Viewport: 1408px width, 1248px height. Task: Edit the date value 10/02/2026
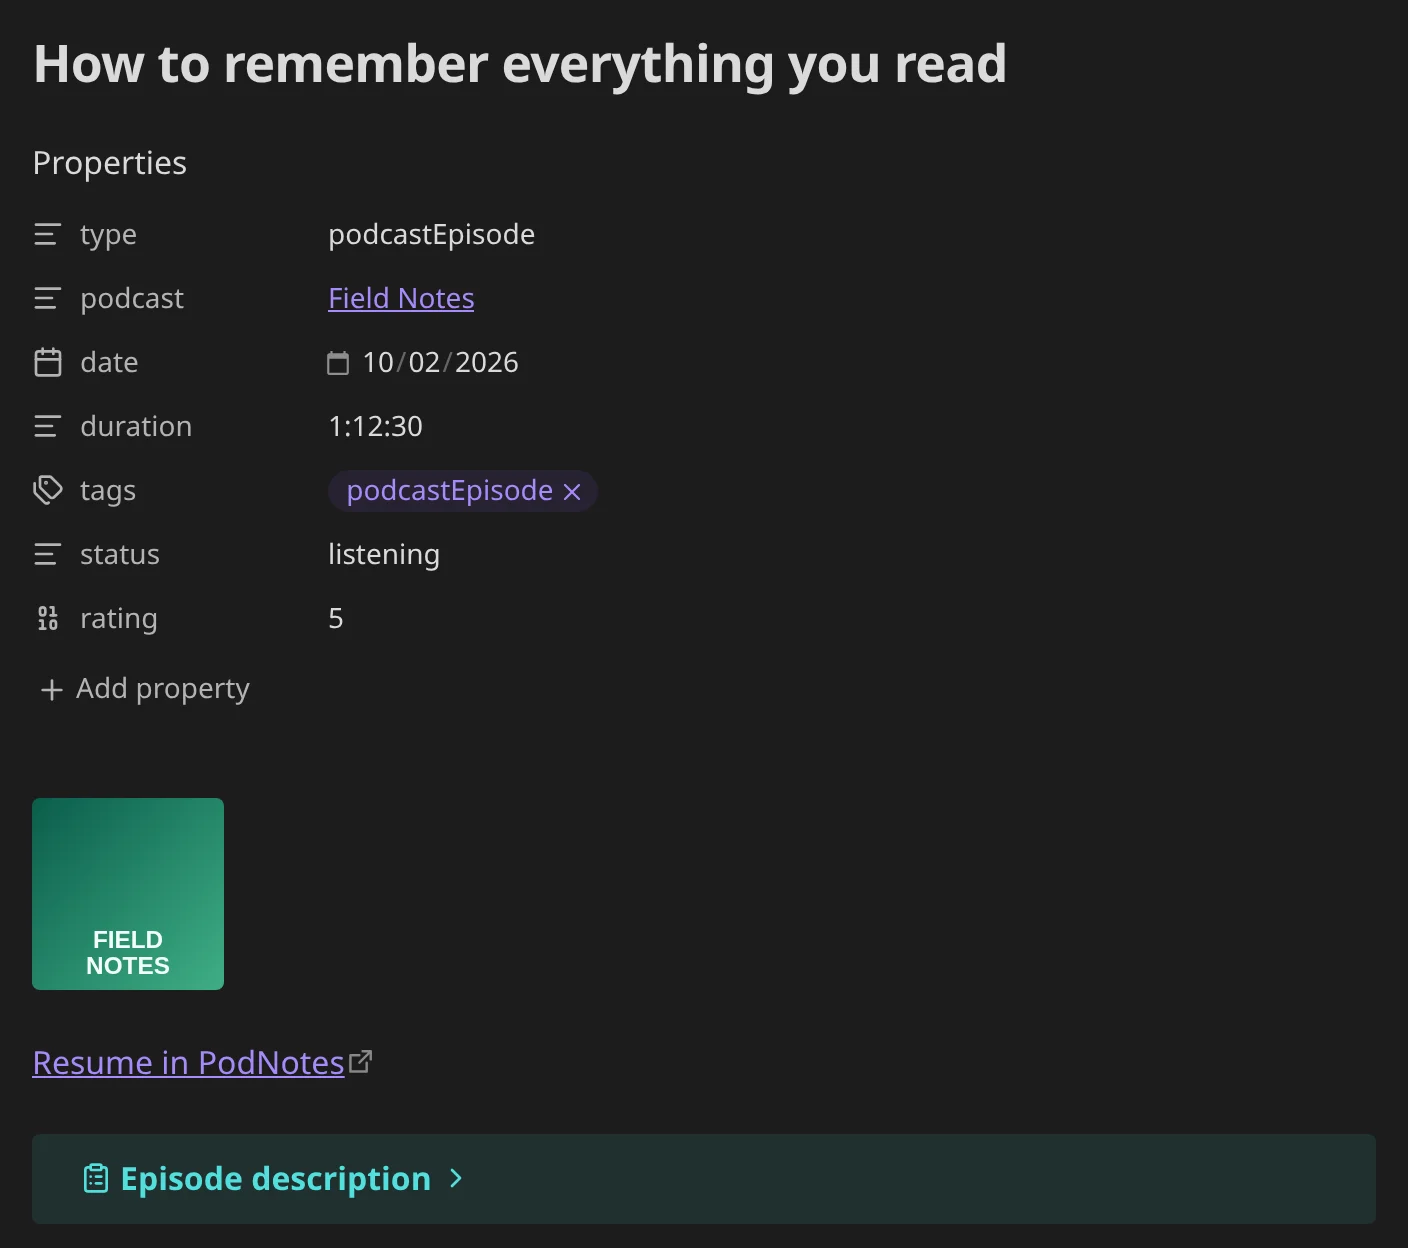(440, 363)
